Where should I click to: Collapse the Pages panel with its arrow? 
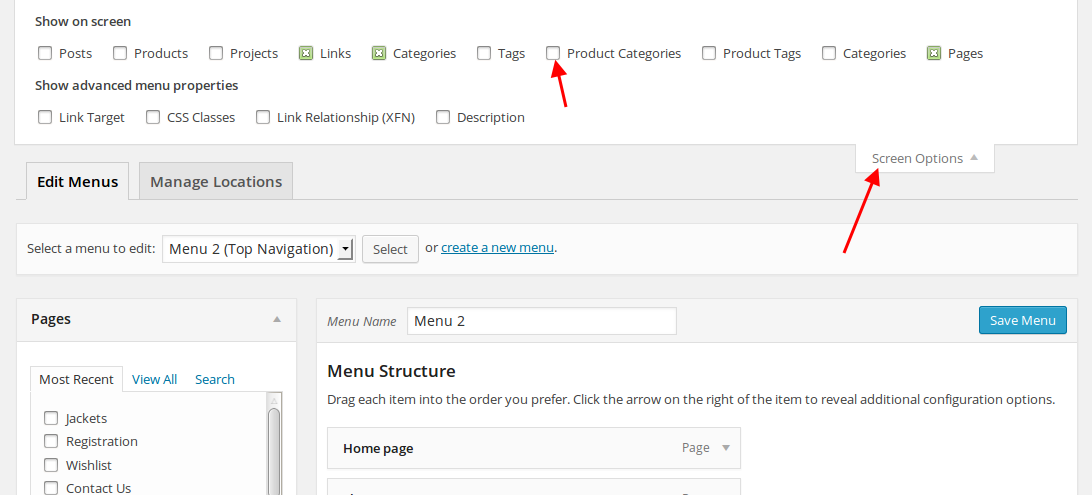(x=277, y=320)
